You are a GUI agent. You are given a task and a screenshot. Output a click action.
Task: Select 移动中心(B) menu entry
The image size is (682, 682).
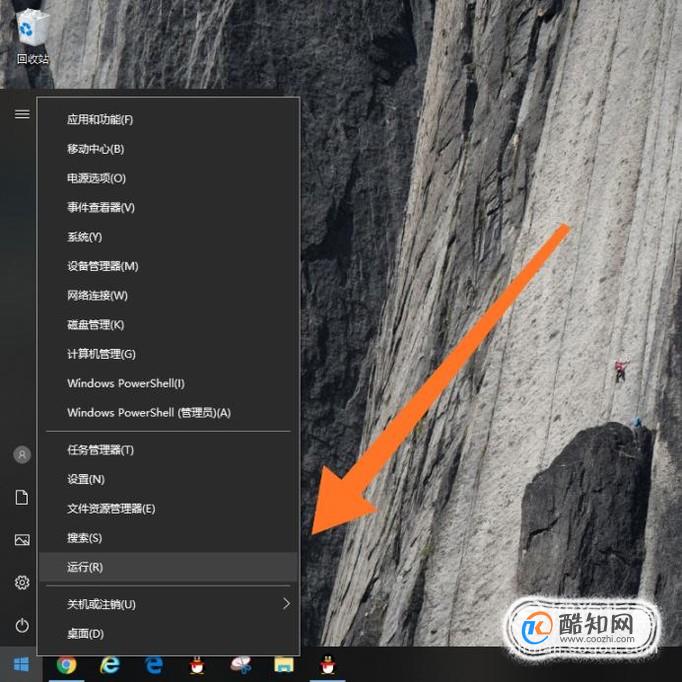pos(169,149)
